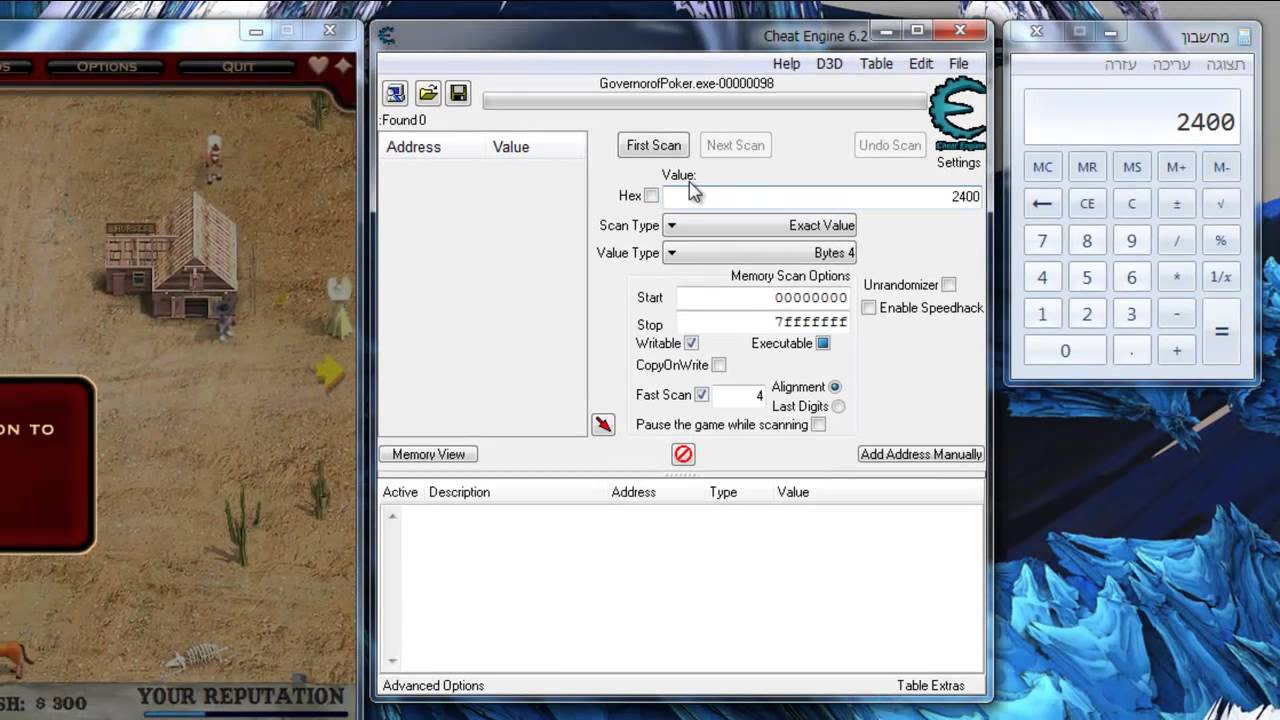
Task: Open the Scan Type dropdown
Action: pyautogui.click(x=759, y=226)
